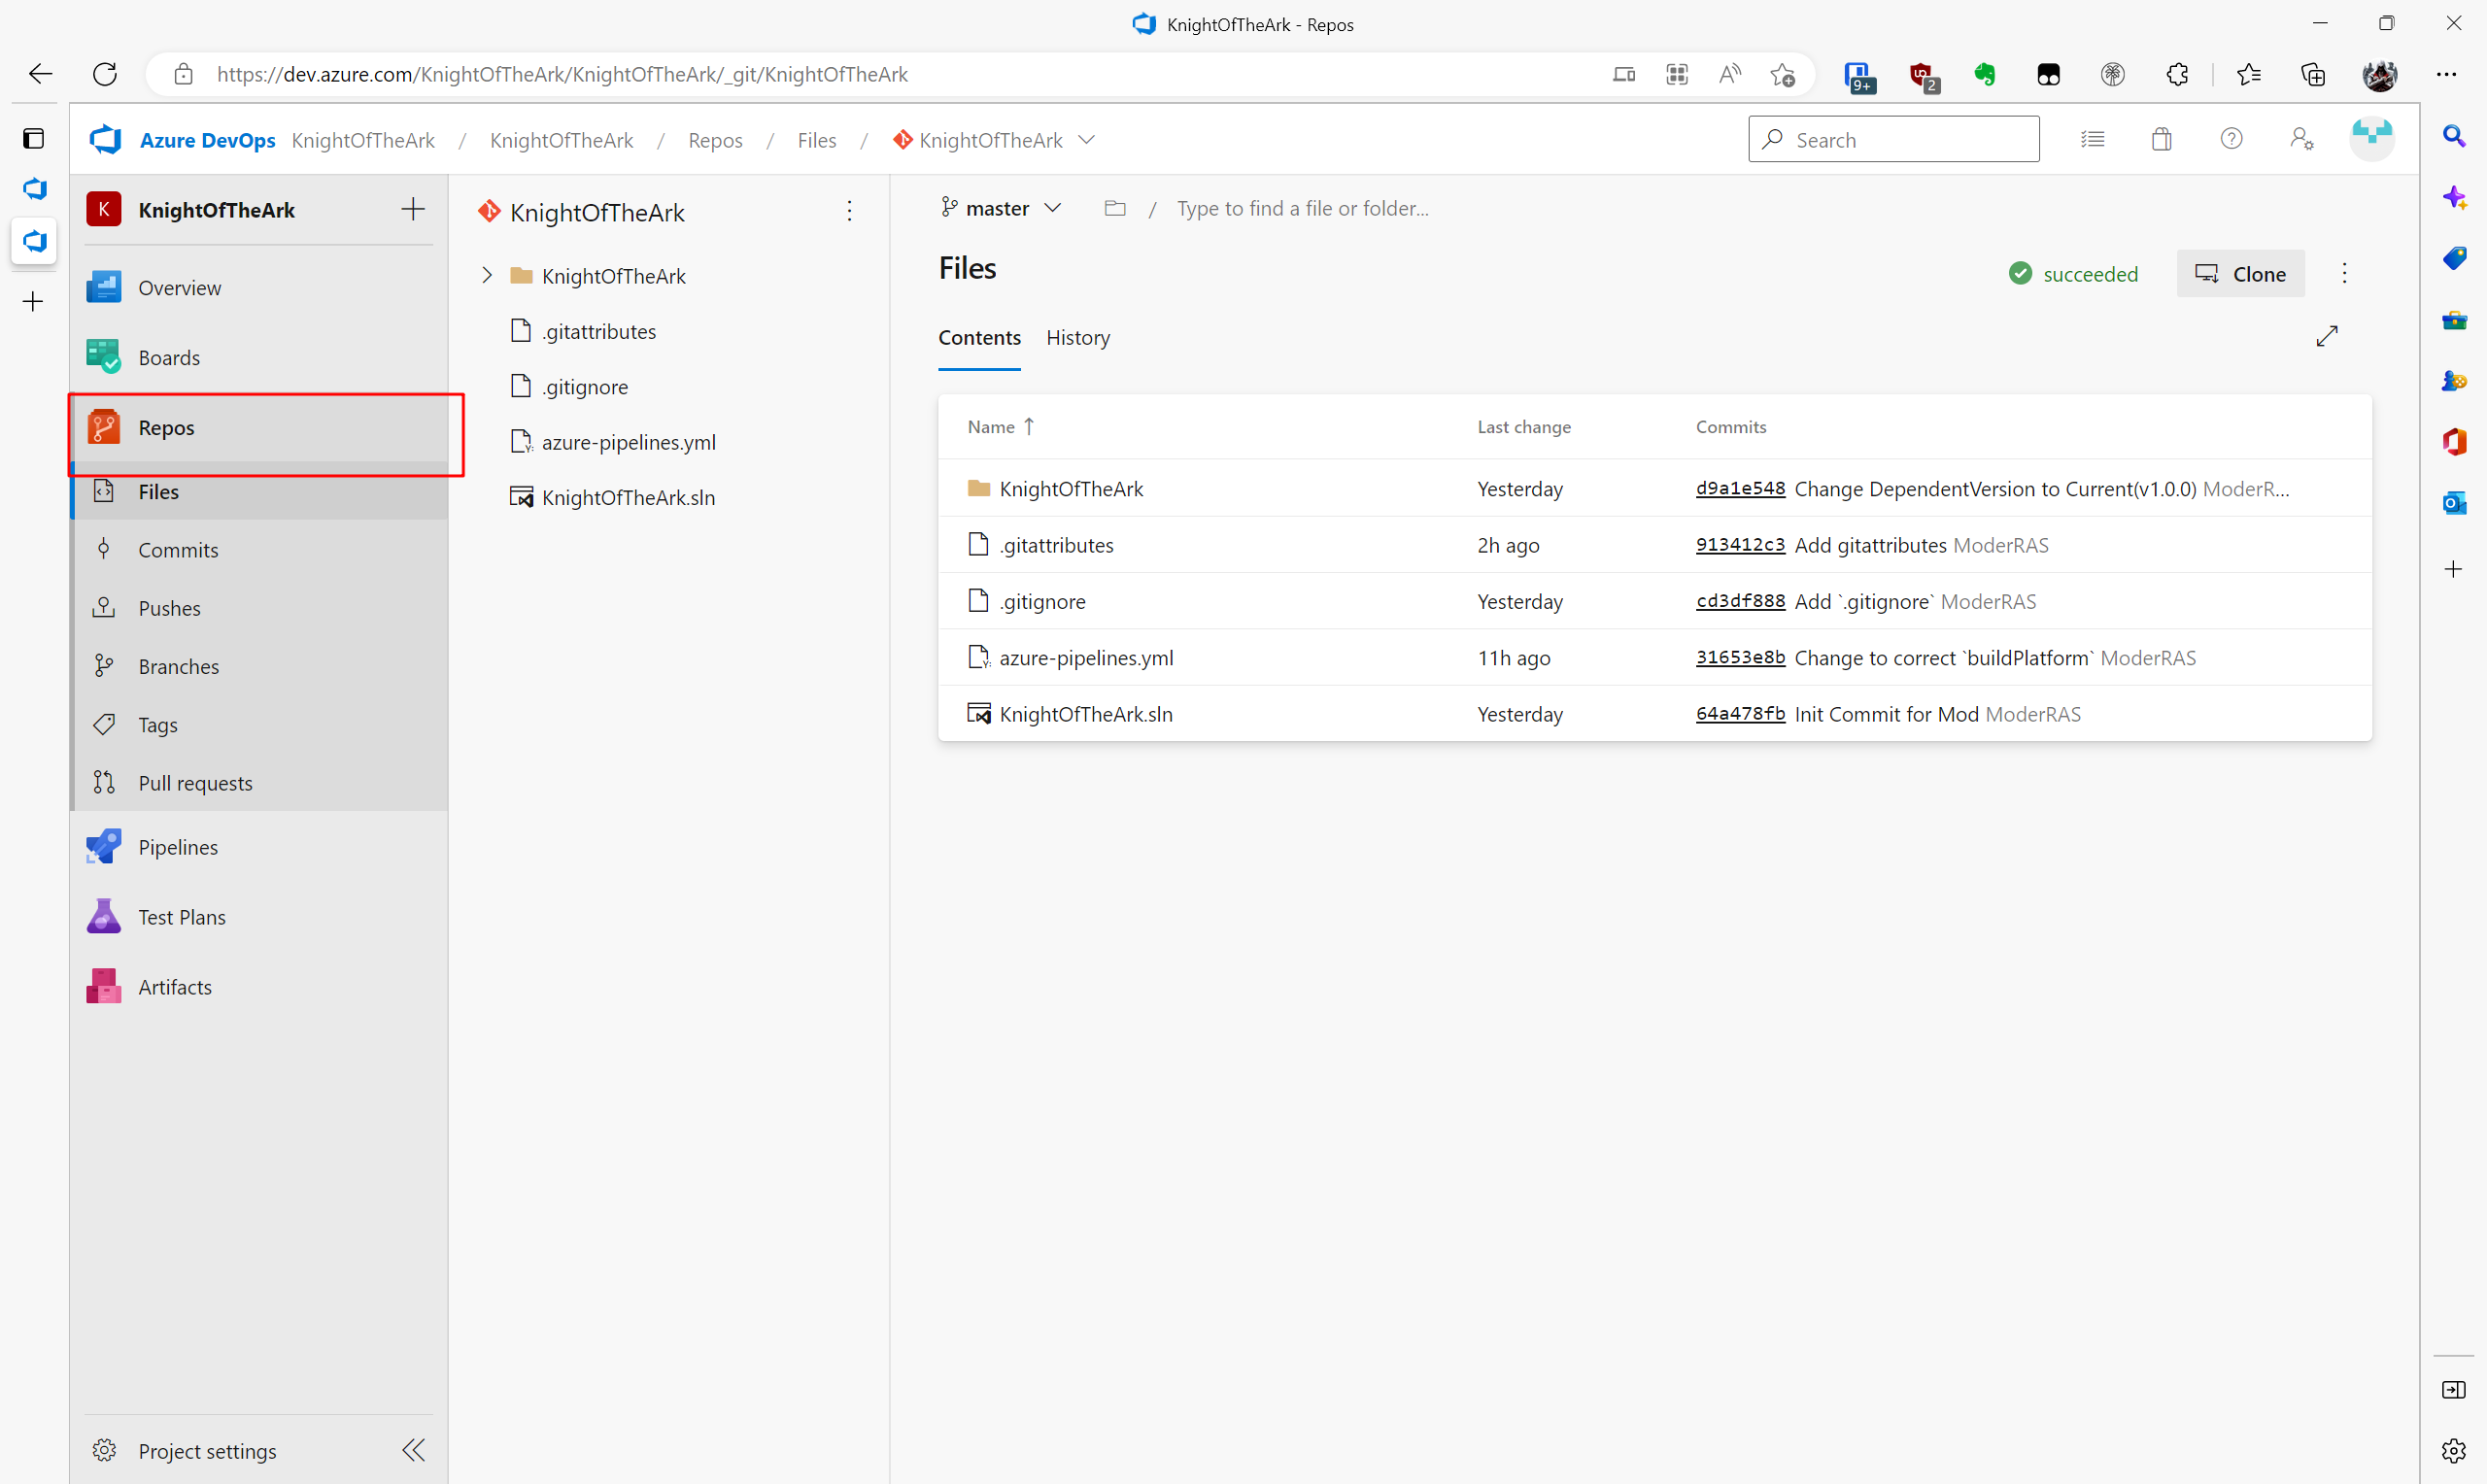This screenshot has width=2487, height=1484.
Task: Open azure-pipelines.yml in the file list
Action: pos(1085,658)
